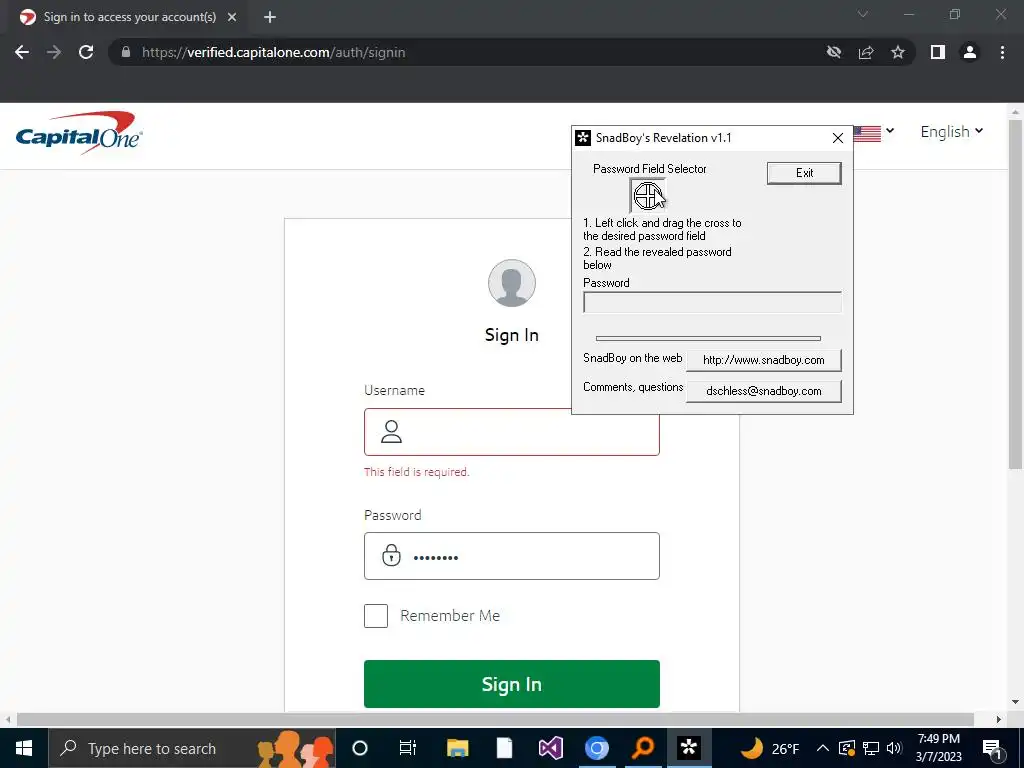This screenshot has width=1024, height=768.
Task: Click the padlock icon in password field
Action: coord(391,555)
